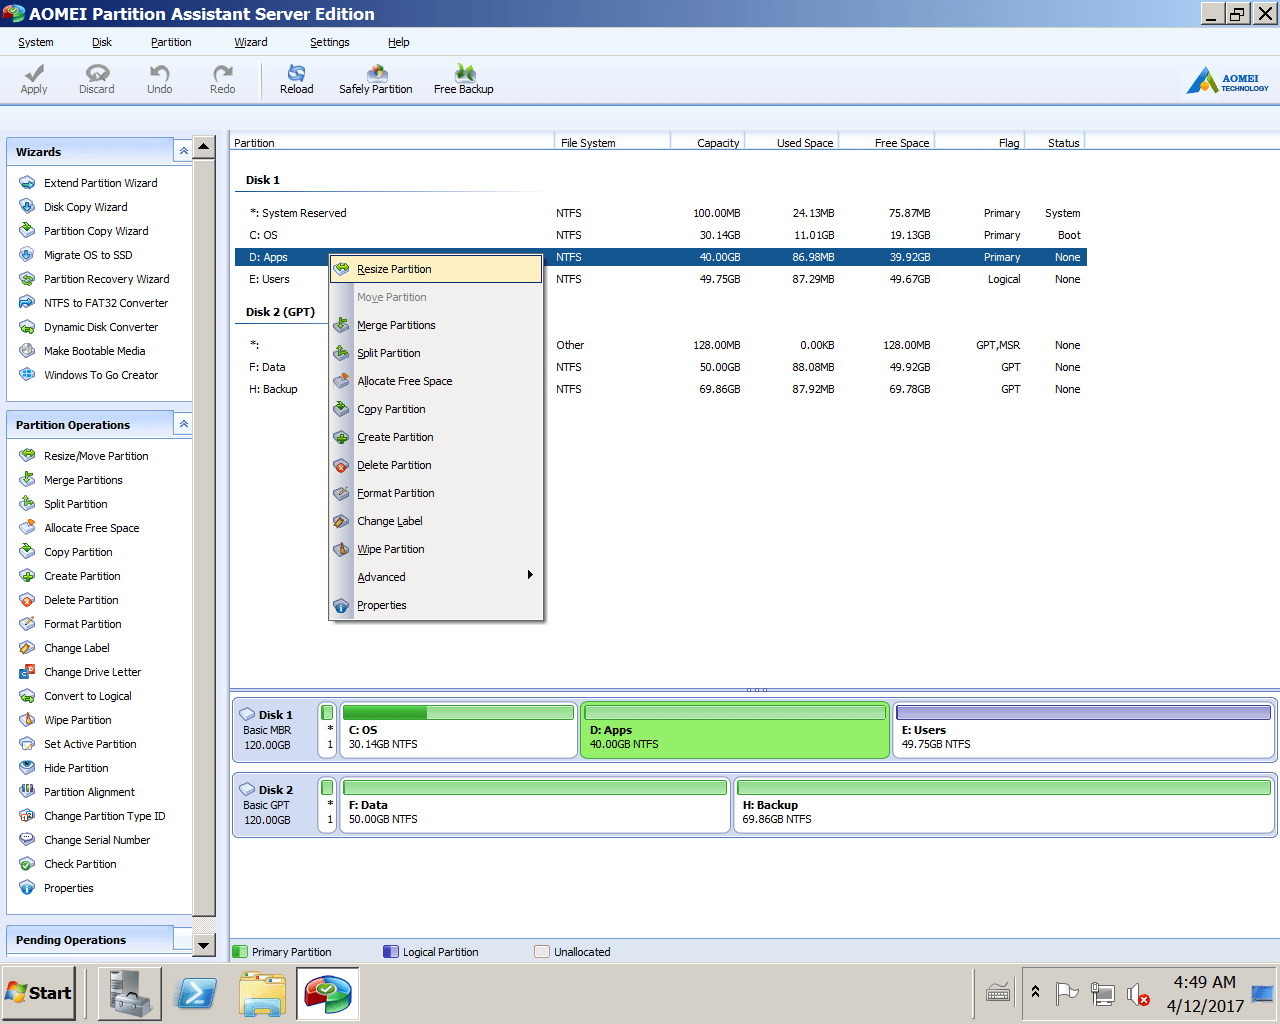1280x1024 pixels.
Task: Choose Wipe Partition in the context menu
Action: click(436, 549)
